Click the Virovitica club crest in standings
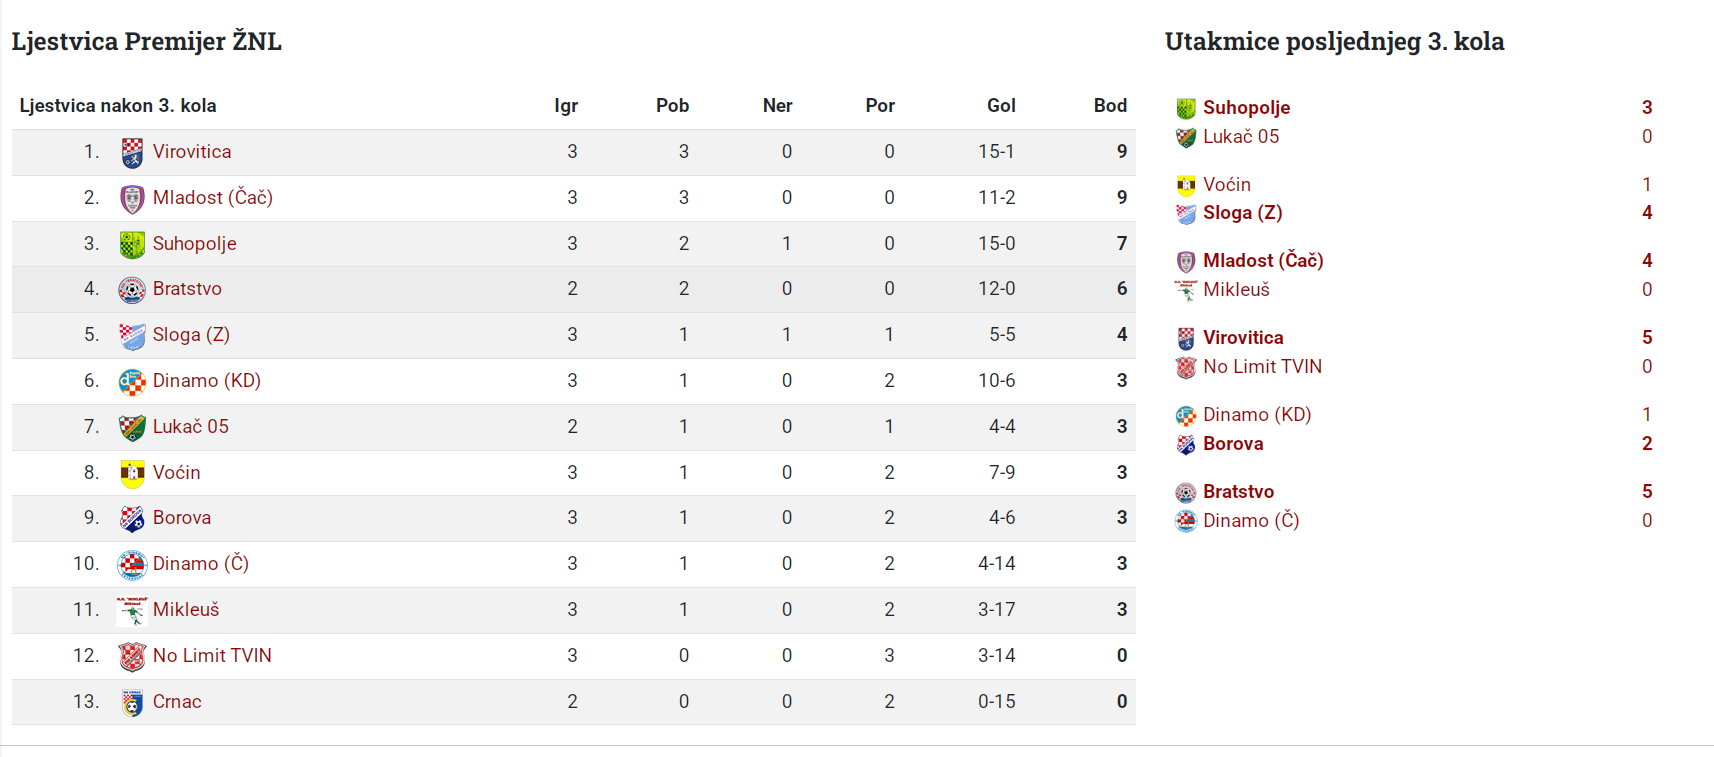This screenshot has height=757, width=1714. pos(132,153)
